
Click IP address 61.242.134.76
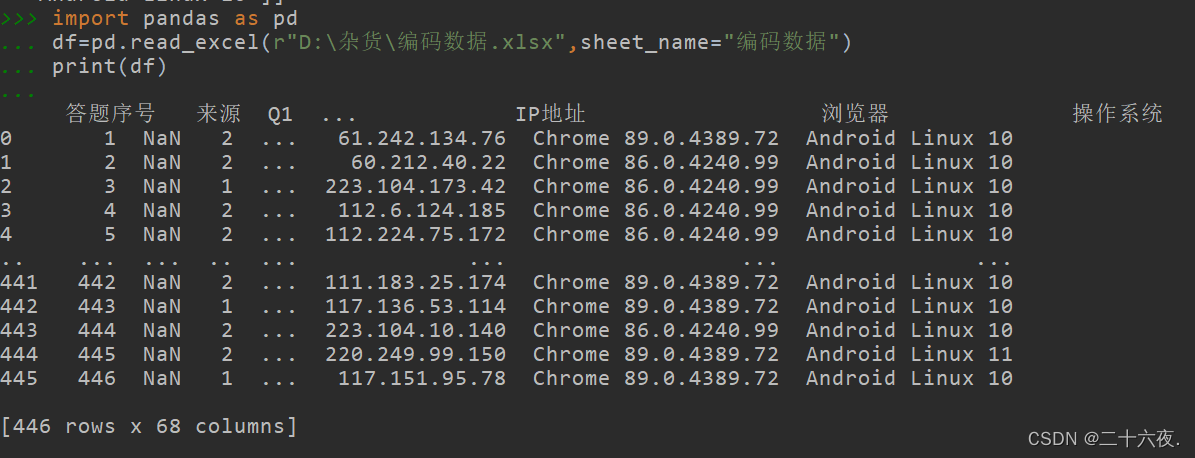pos(421,138)
